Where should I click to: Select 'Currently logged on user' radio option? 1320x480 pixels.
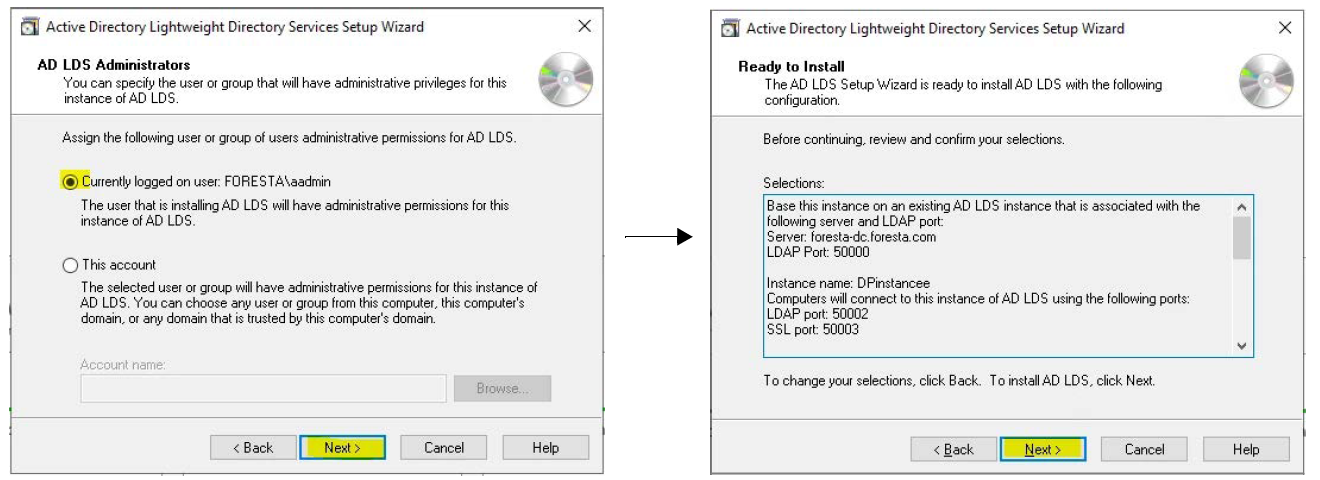coord(70,182)
